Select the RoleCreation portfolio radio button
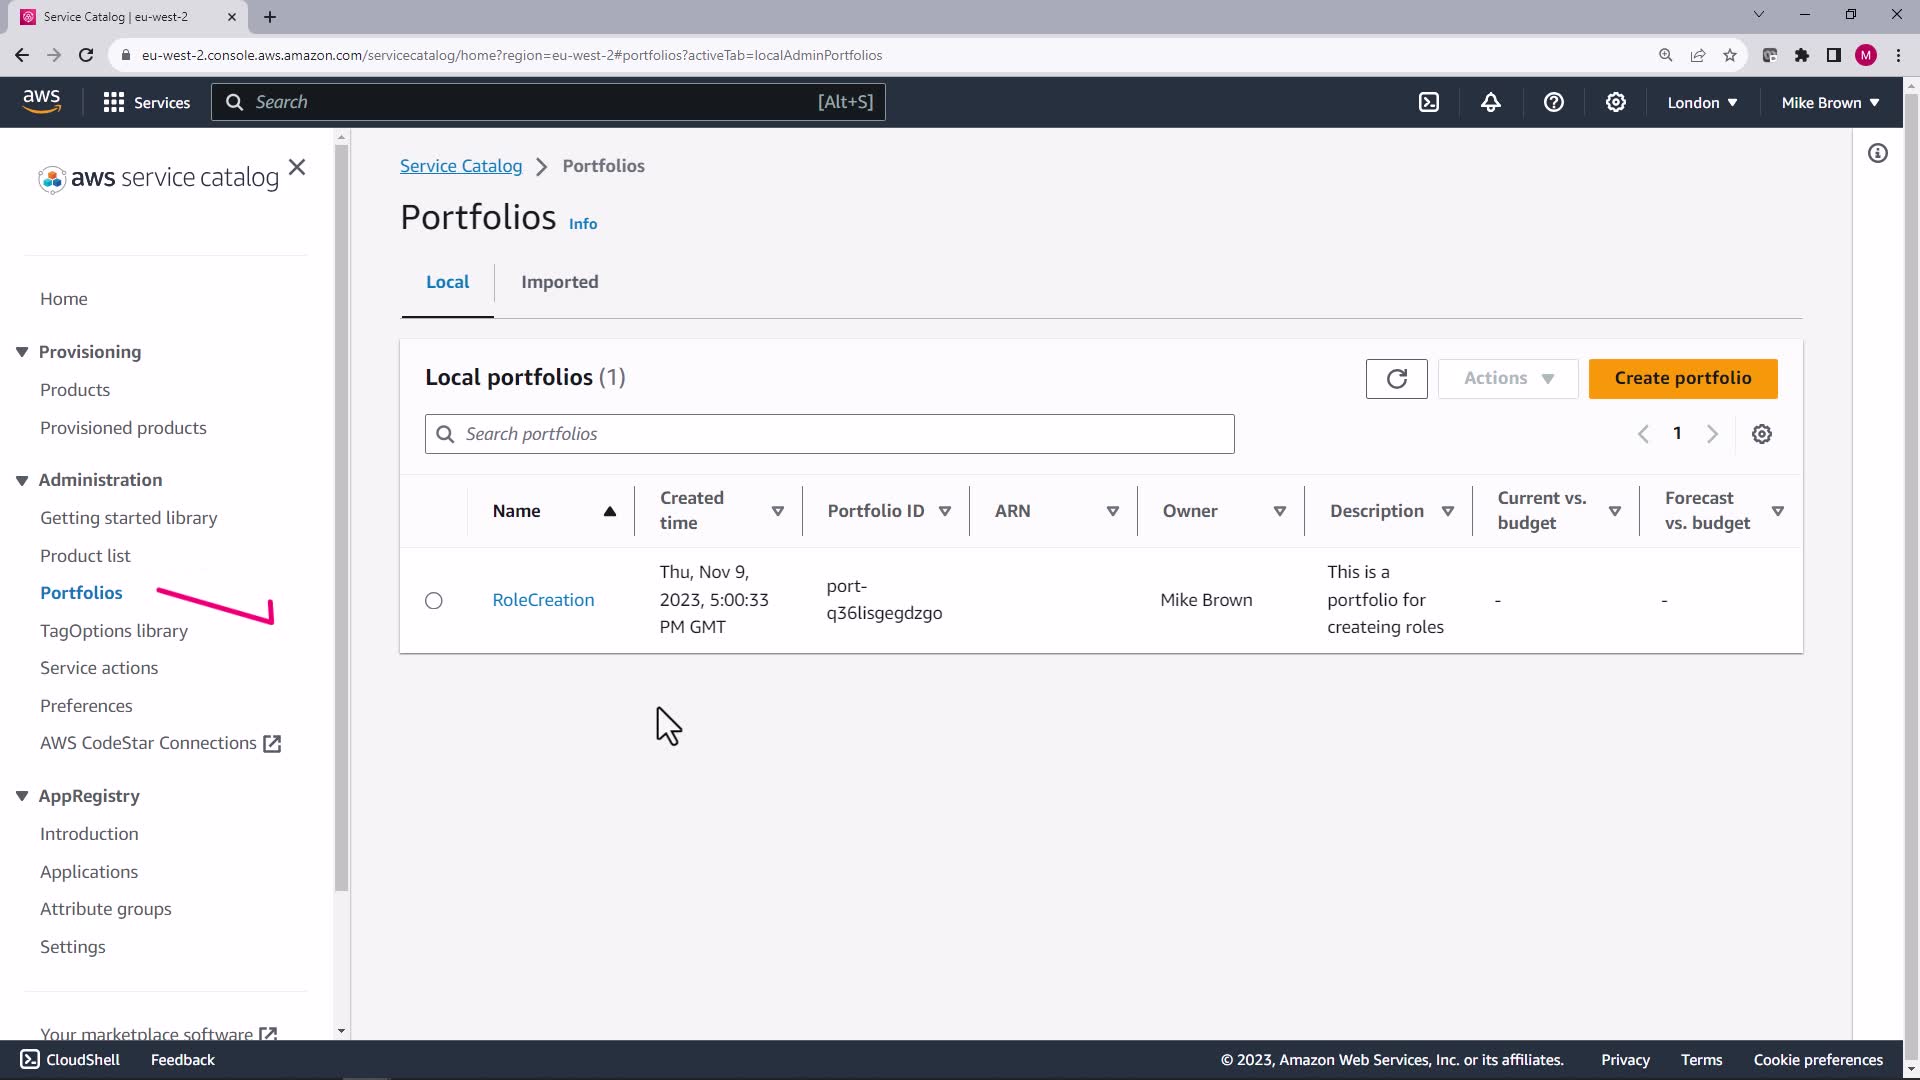This screenshot has width=1920, height=1080. (x=433, y=600)
